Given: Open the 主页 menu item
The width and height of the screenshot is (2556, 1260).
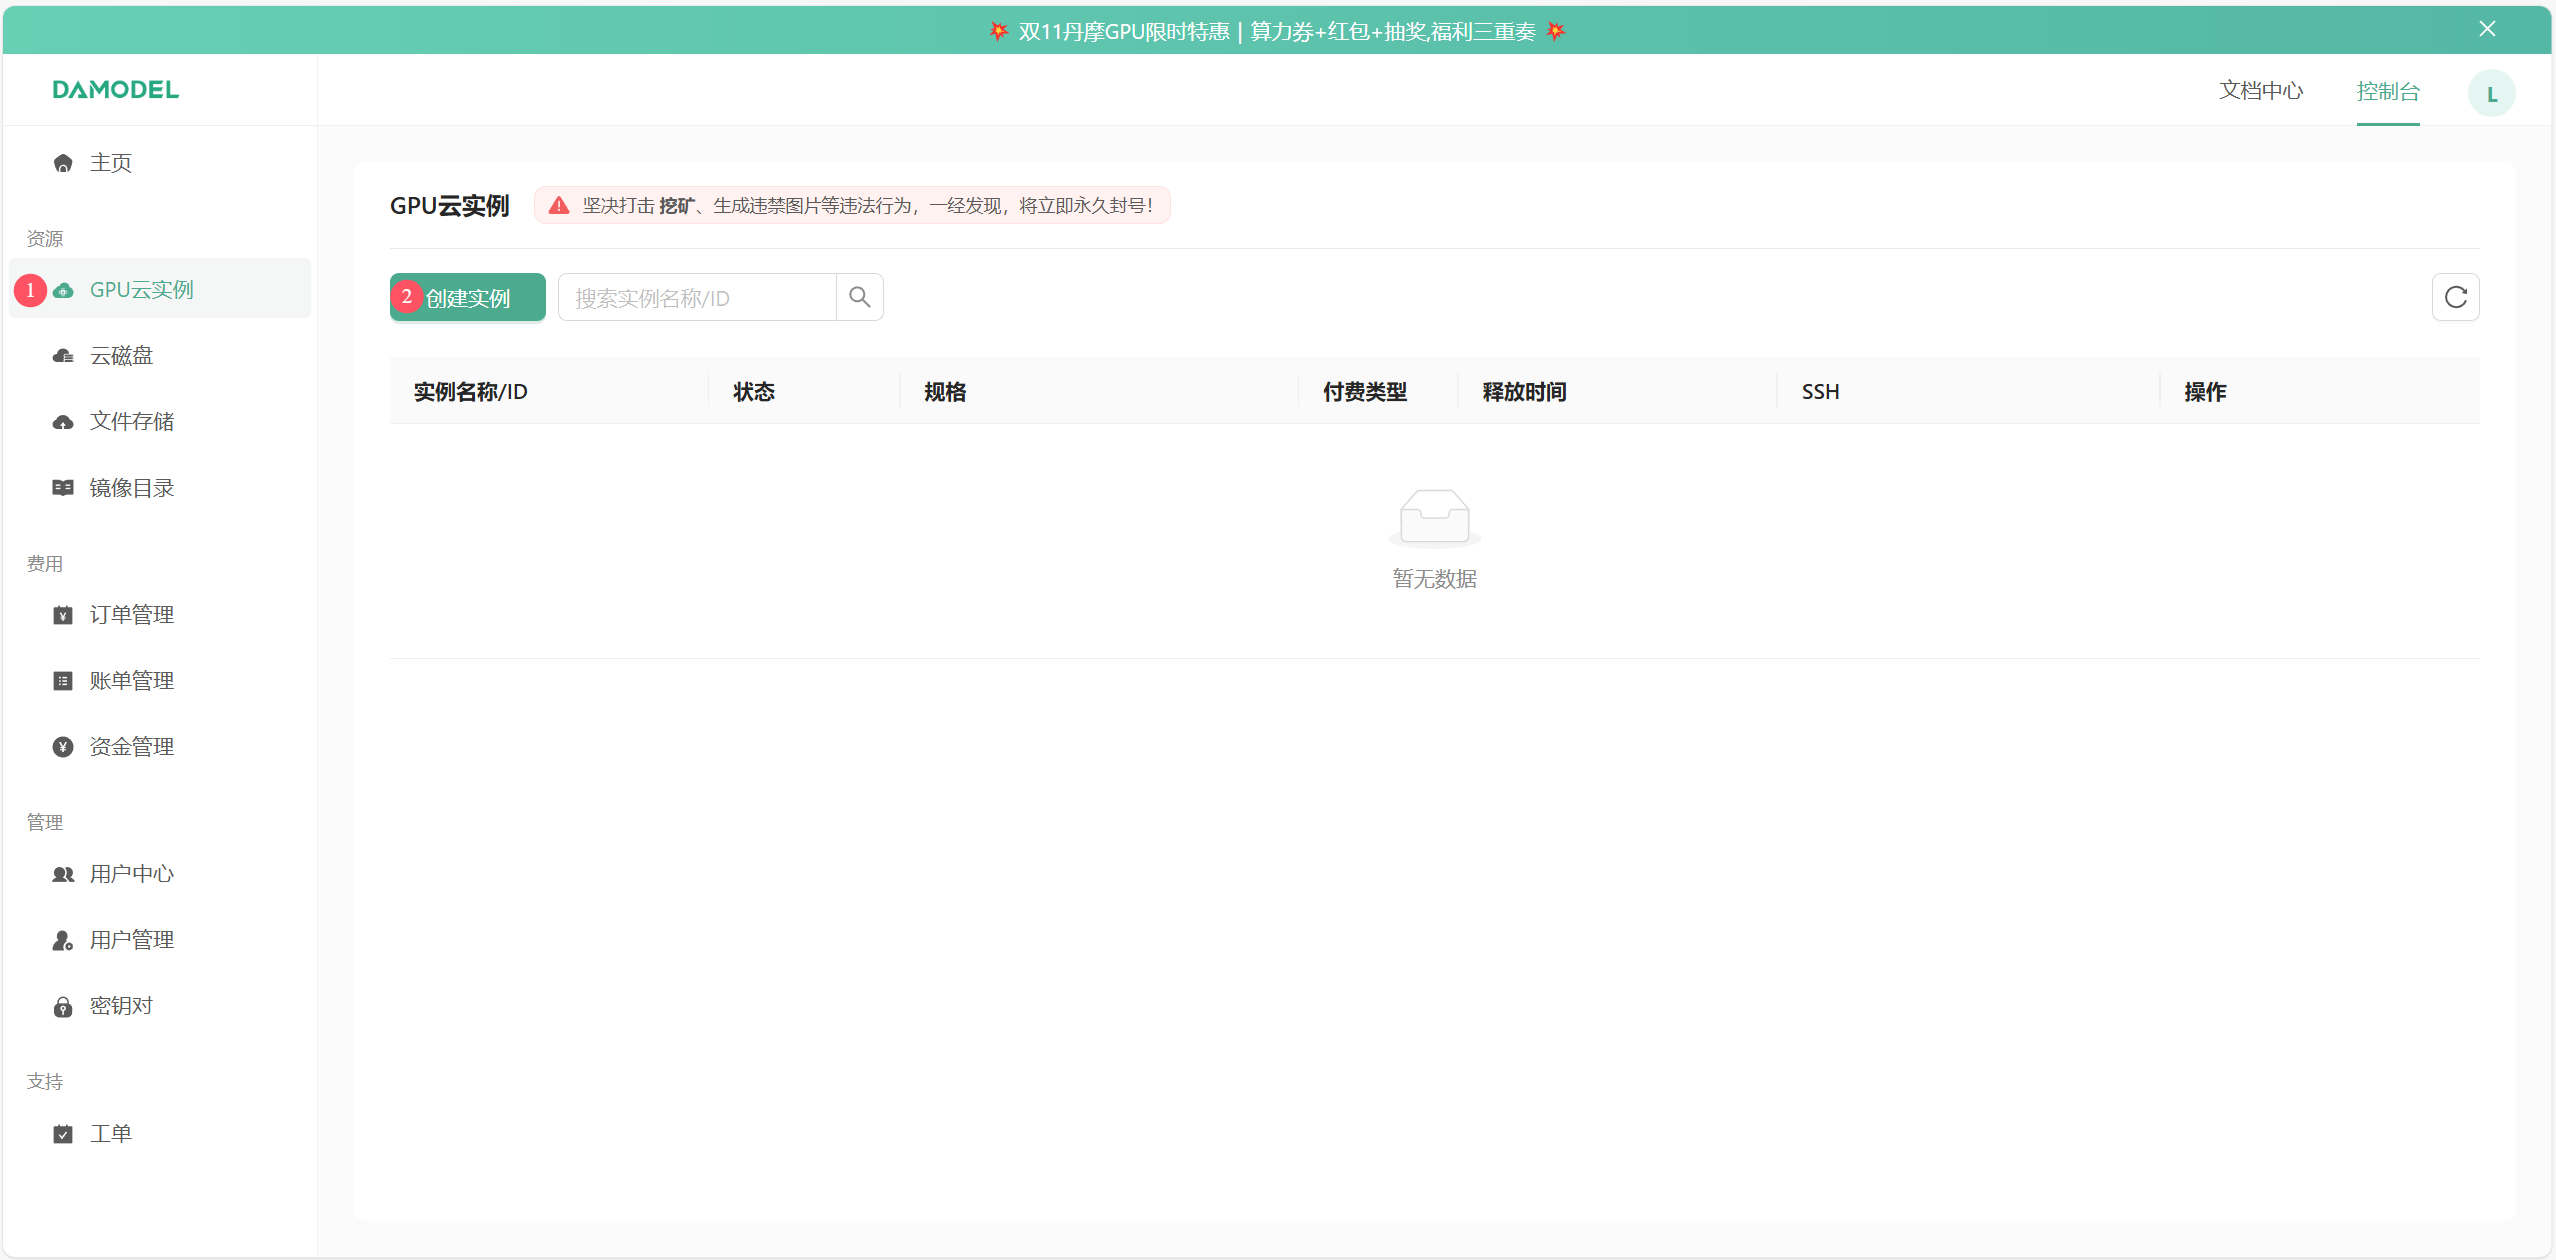Looking at the screenshot, I should coord(160,163).
